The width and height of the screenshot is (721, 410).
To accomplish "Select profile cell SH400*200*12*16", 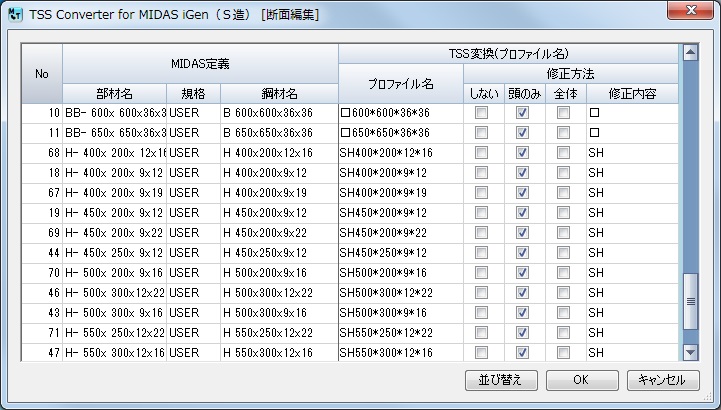I will coord(401,153).
